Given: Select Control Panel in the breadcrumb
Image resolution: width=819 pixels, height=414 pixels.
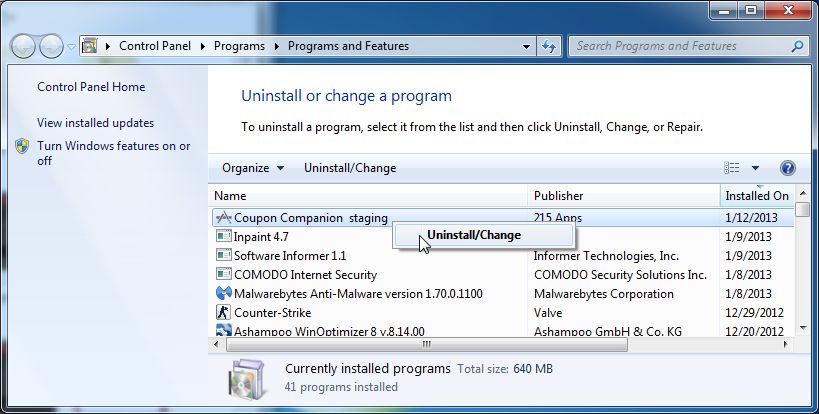Looking at the screenshot, I should (155, 46).
